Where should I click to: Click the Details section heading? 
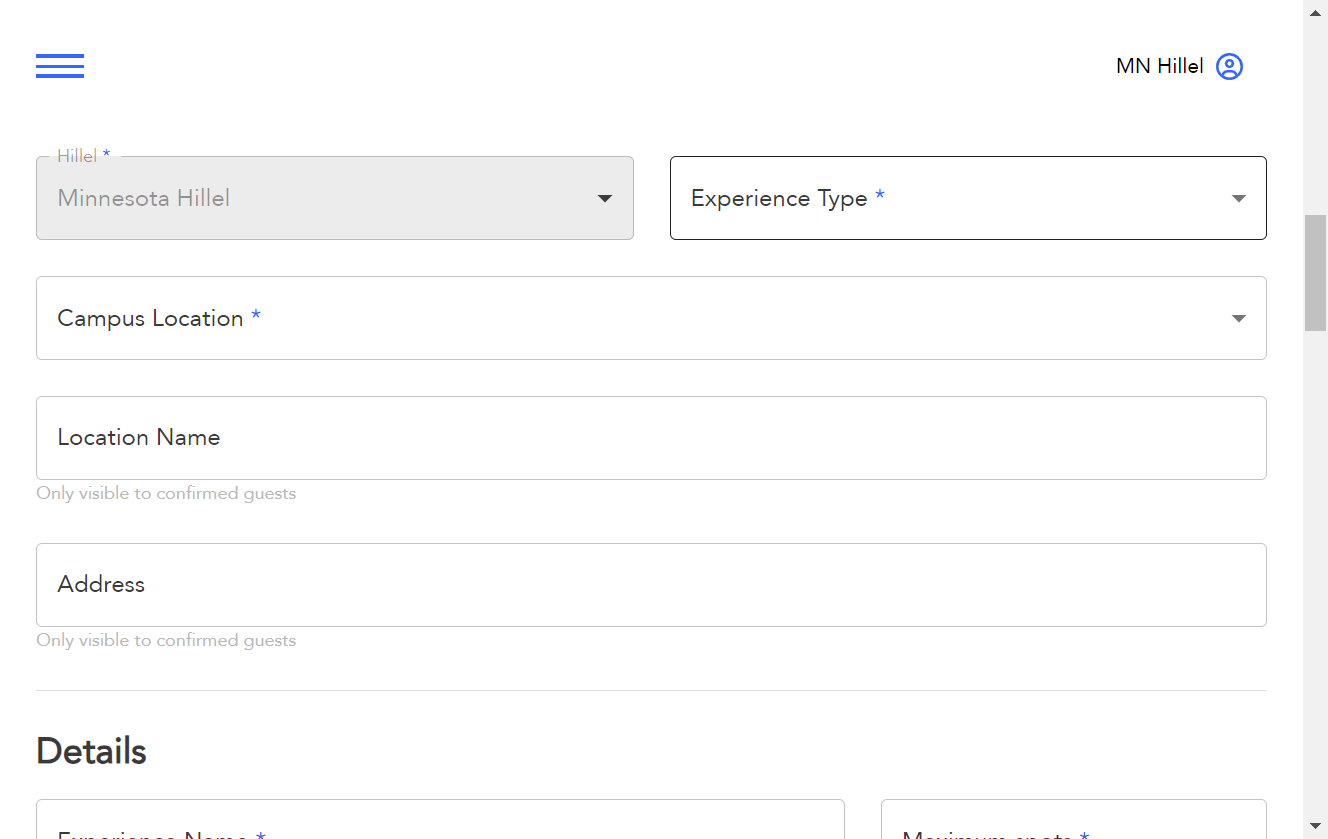pyautogui.click(x=92, y=751)
